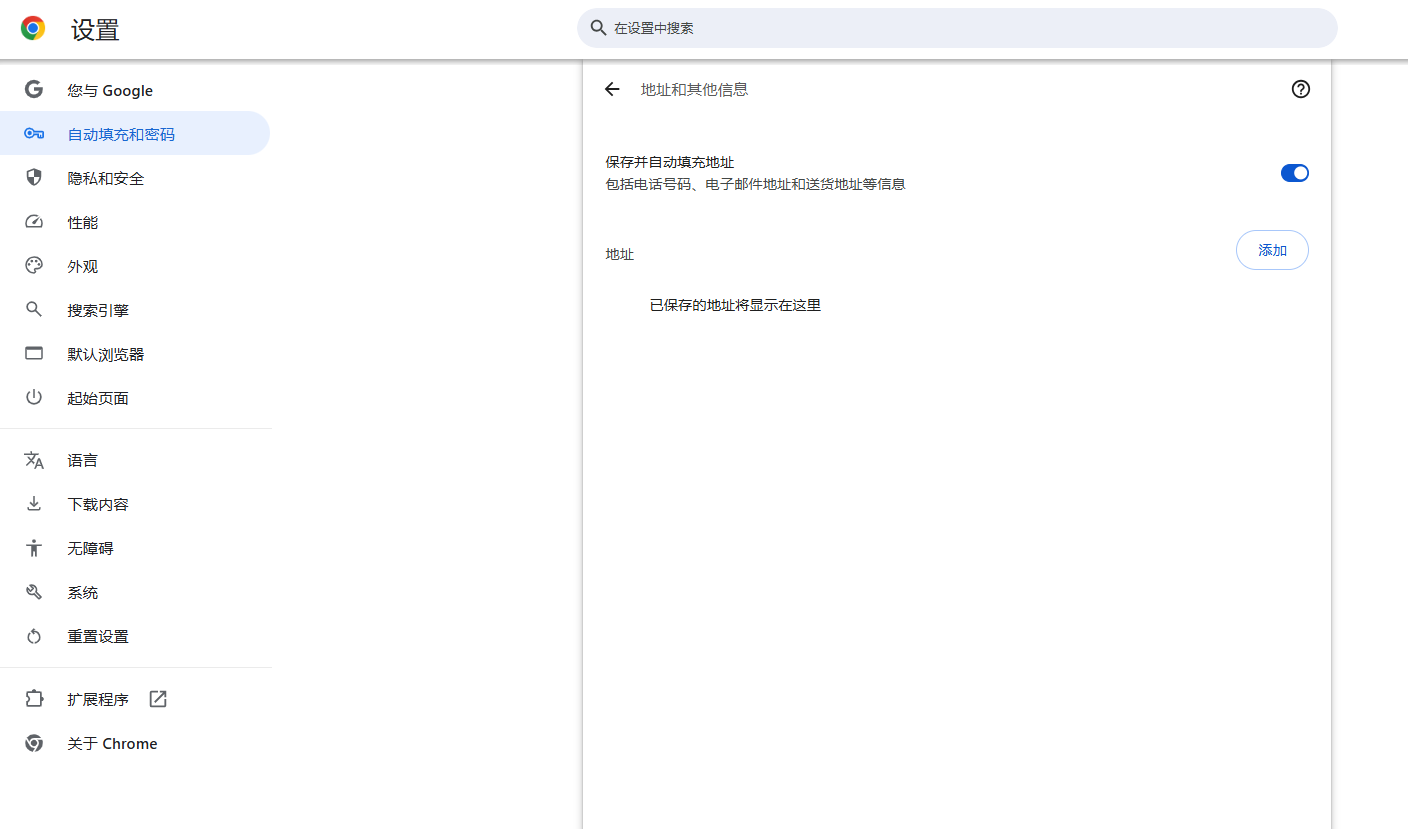
Task: Click the magnifier icon for 搜索引擎
Action: click(x=34, y=310)
